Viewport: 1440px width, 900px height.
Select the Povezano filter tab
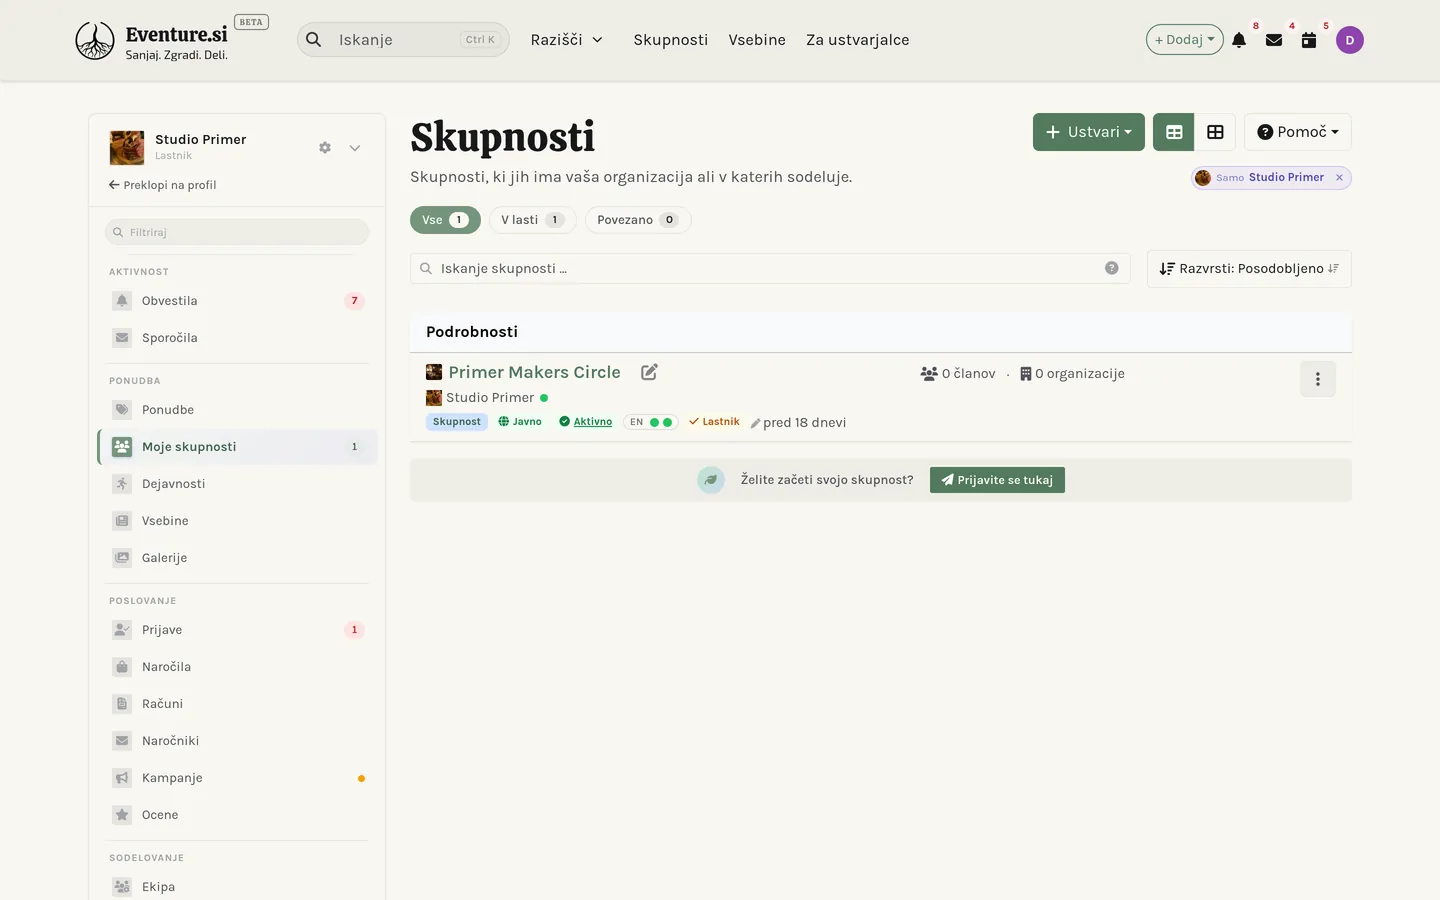(638, 220)
